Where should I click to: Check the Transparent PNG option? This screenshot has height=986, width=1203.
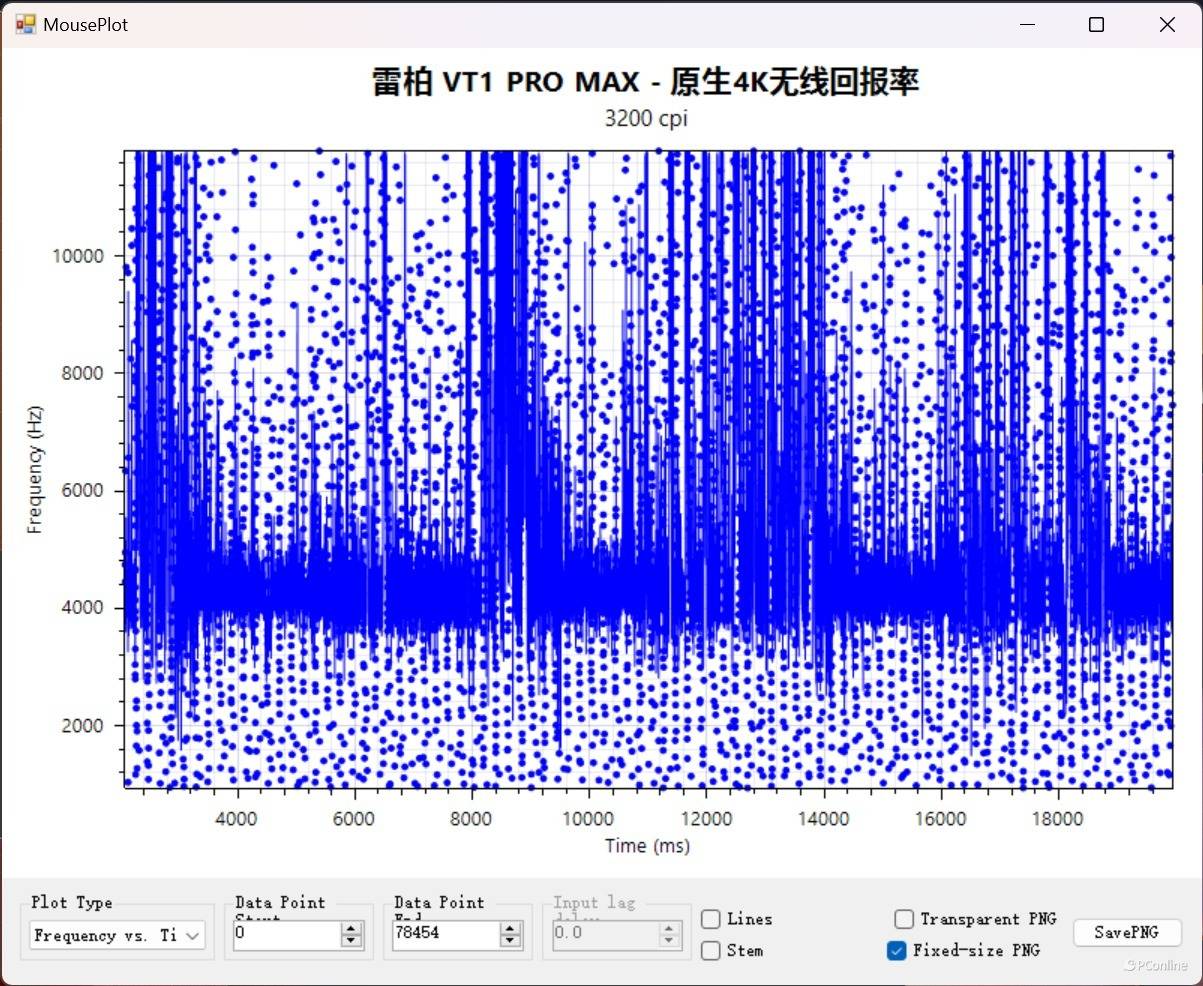(903, 919)
